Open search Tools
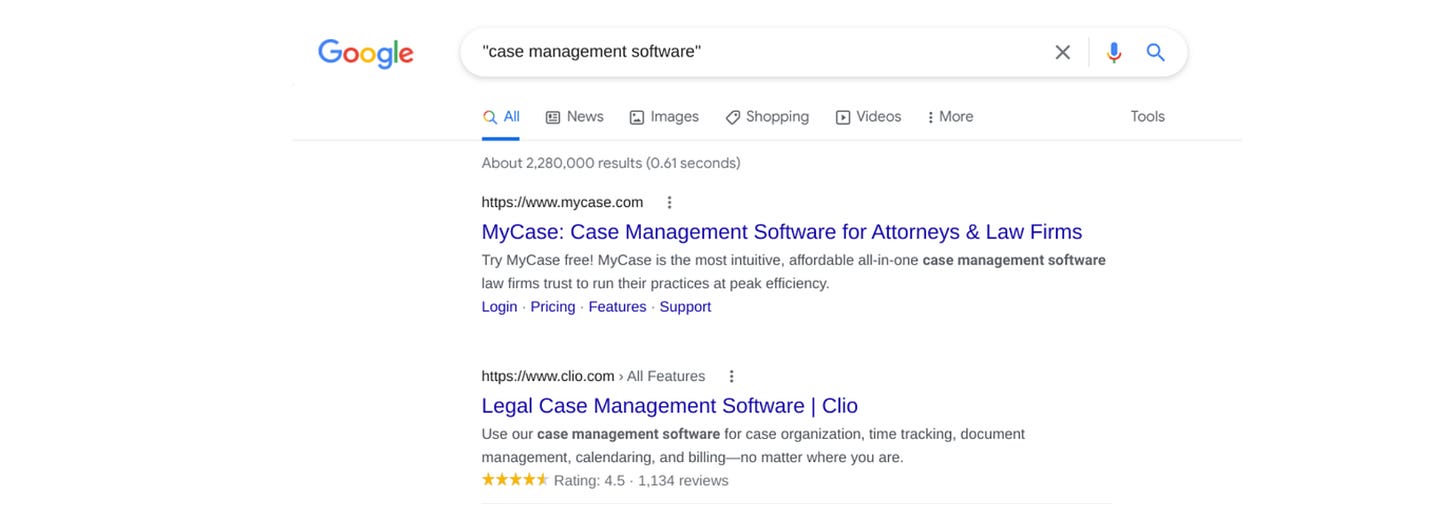Image resolution: width=1456 pixels, height=506 pixels. (x=1147, y=117)
